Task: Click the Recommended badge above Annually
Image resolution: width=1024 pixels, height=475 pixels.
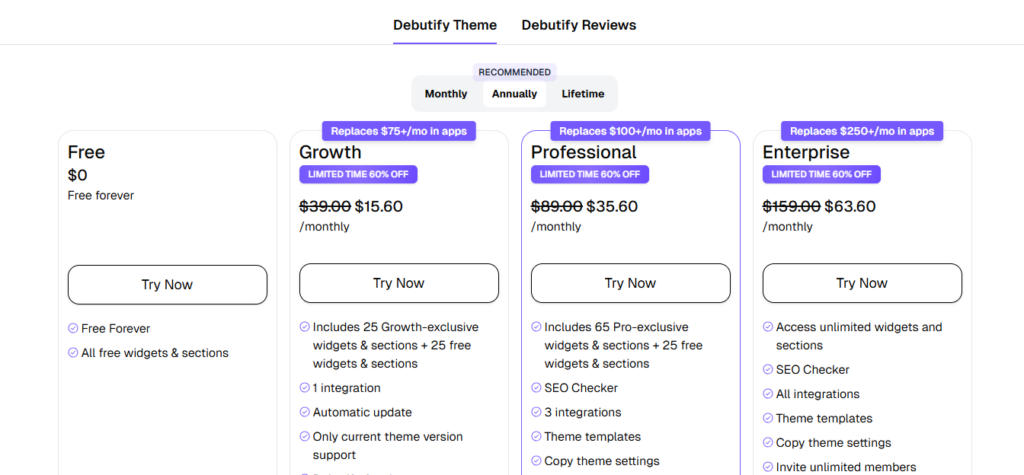Action: [514, 72]
